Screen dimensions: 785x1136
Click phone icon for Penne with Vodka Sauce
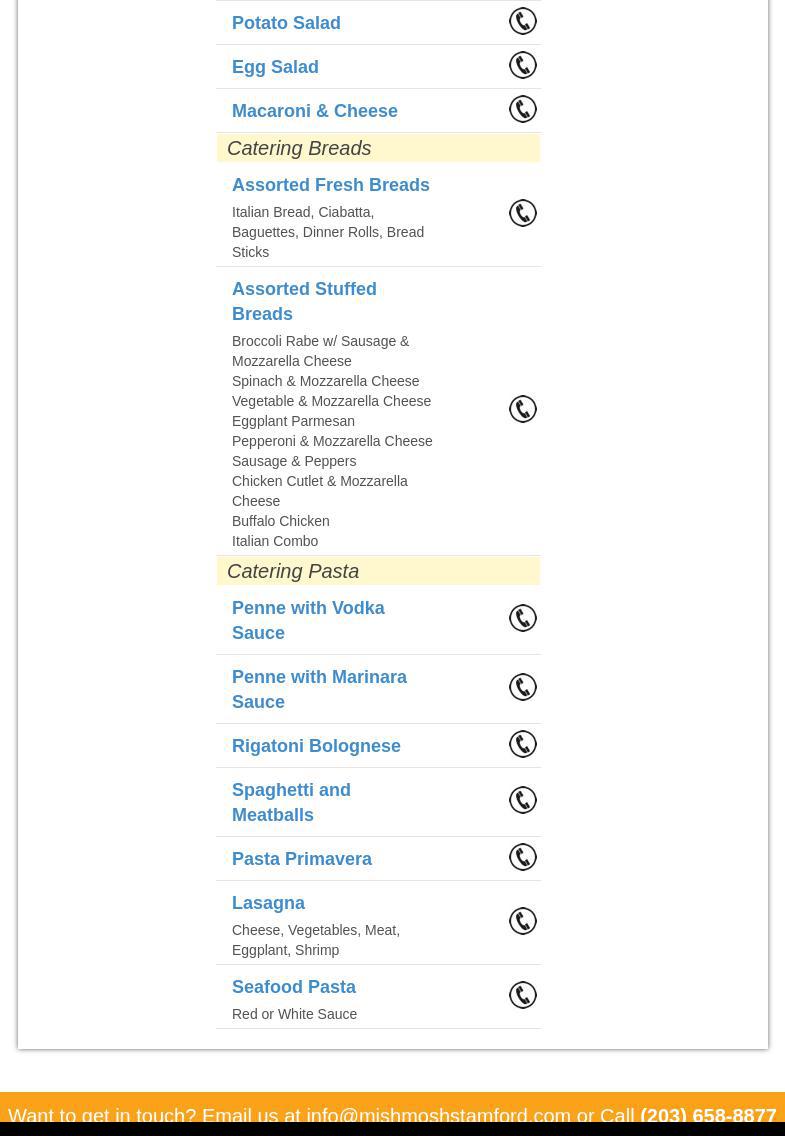point(523,618)
